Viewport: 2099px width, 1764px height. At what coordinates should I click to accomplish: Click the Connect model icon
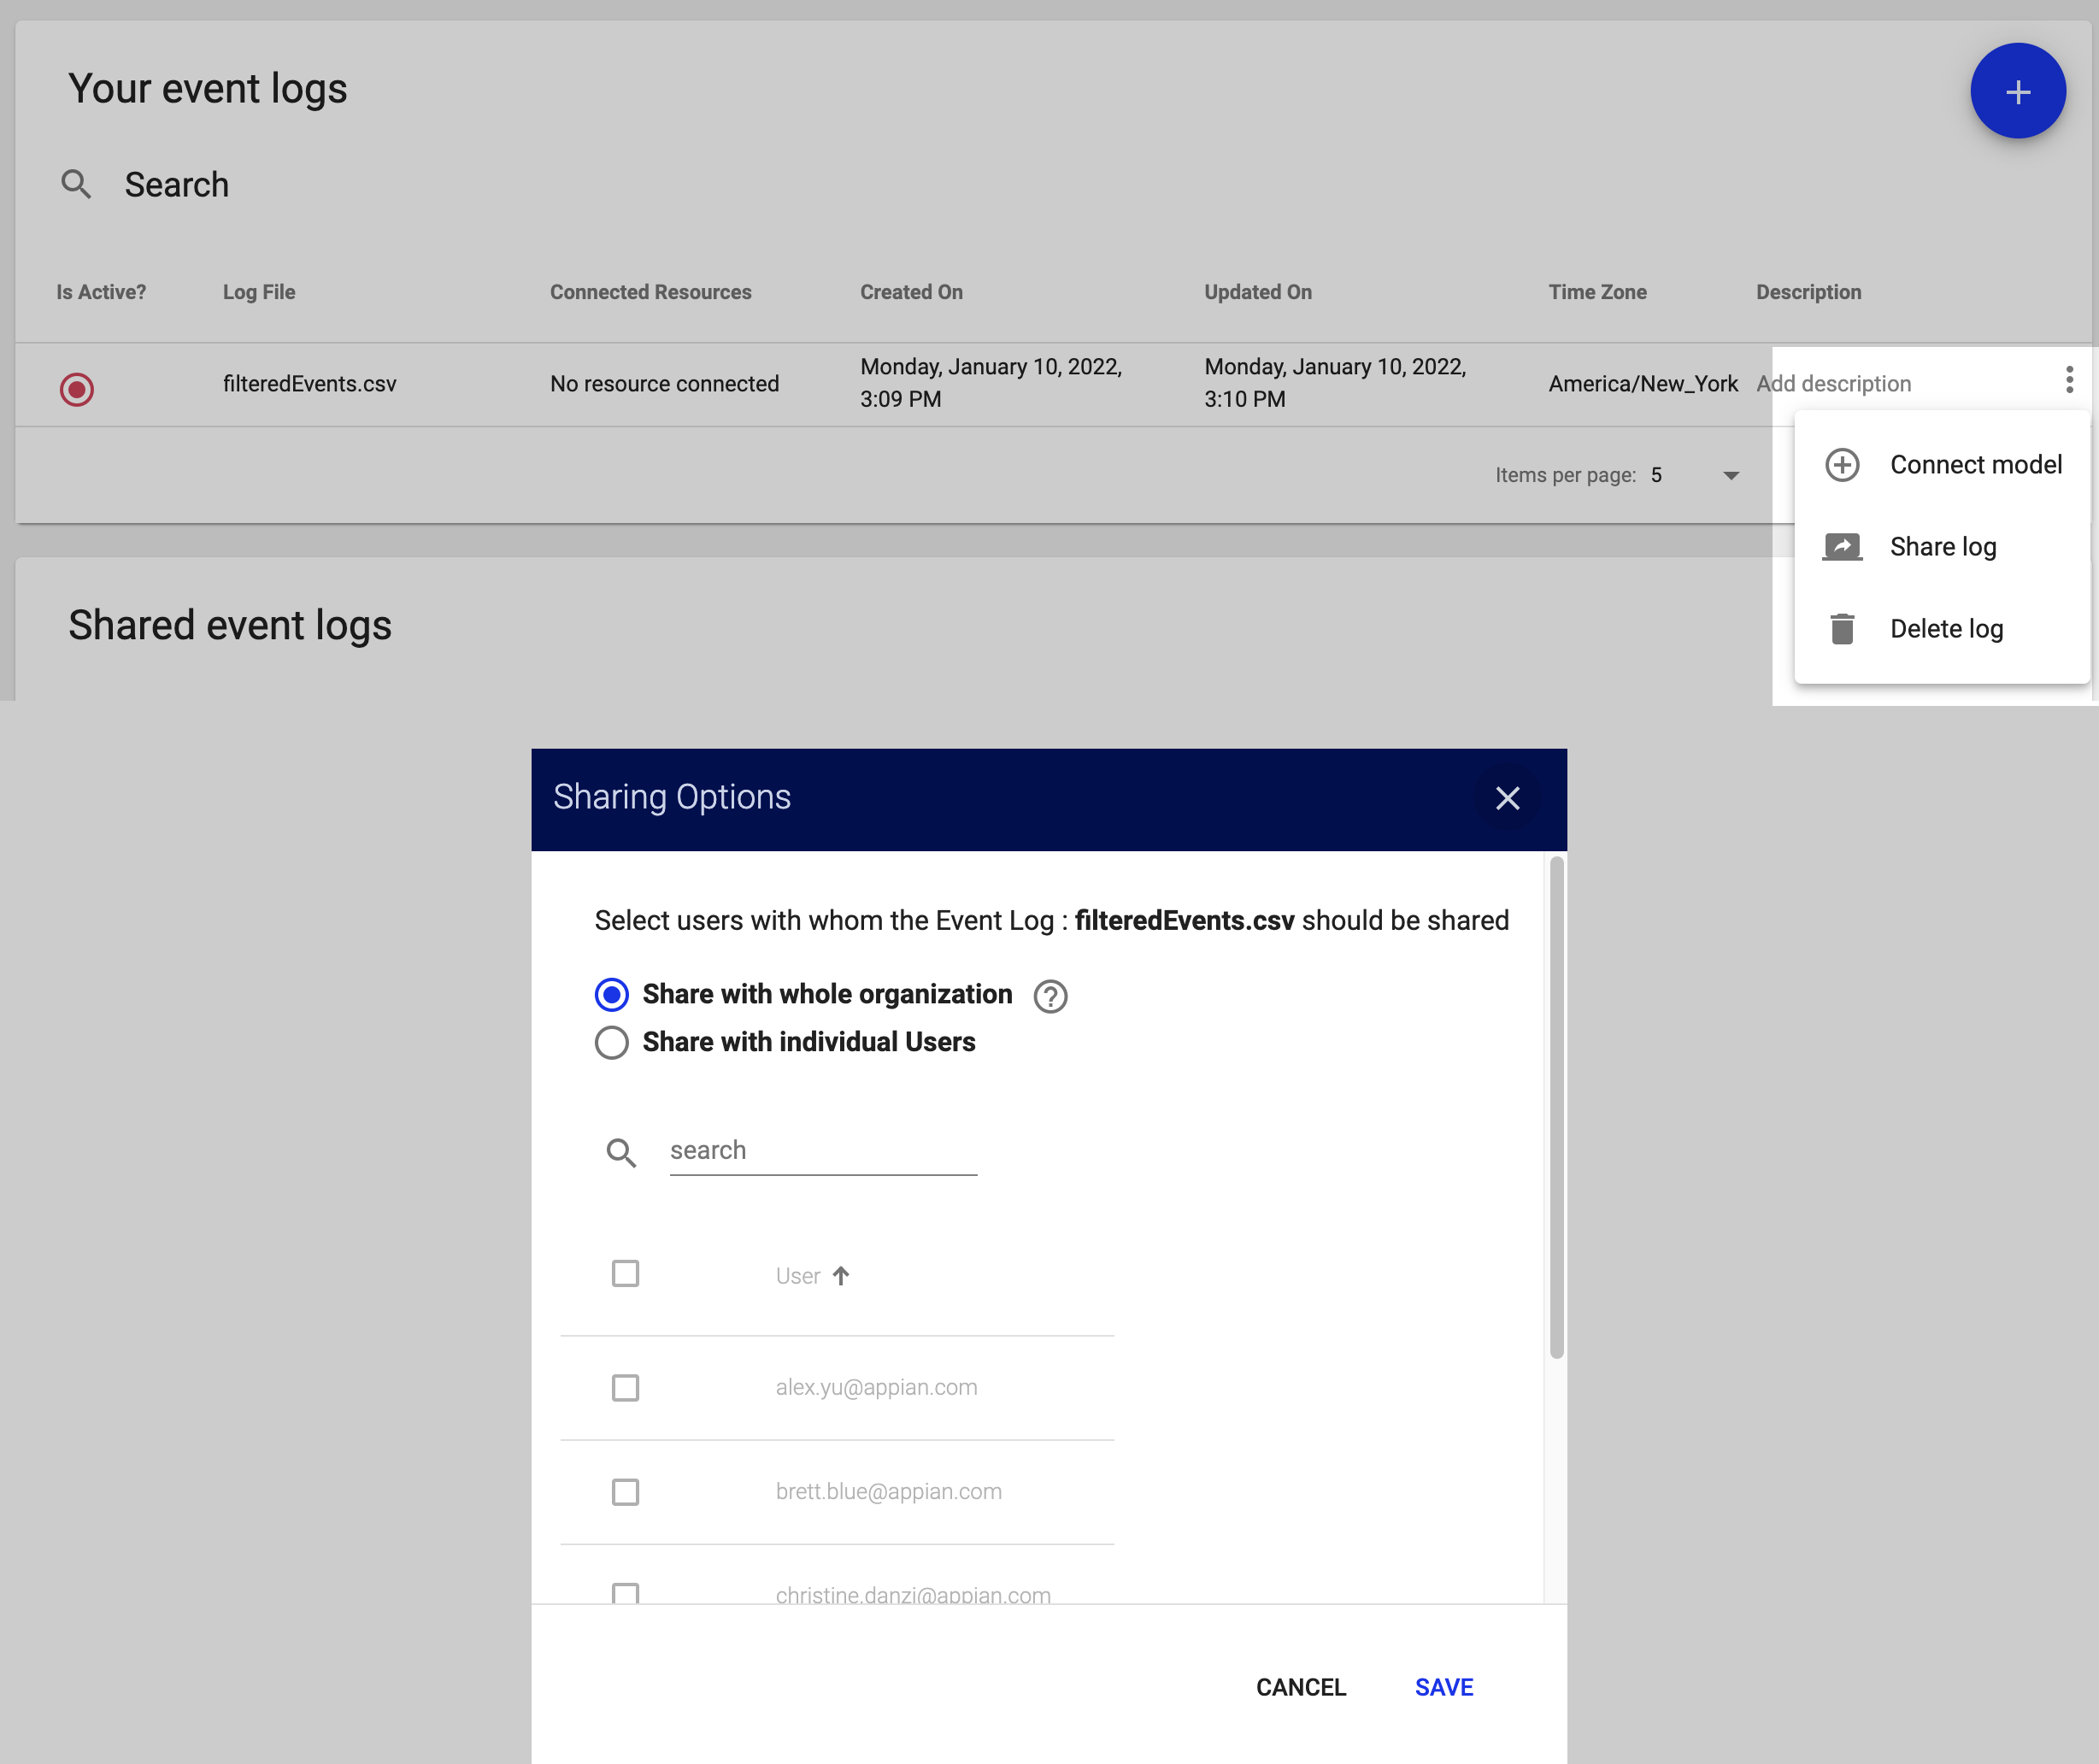(1842, 464)
